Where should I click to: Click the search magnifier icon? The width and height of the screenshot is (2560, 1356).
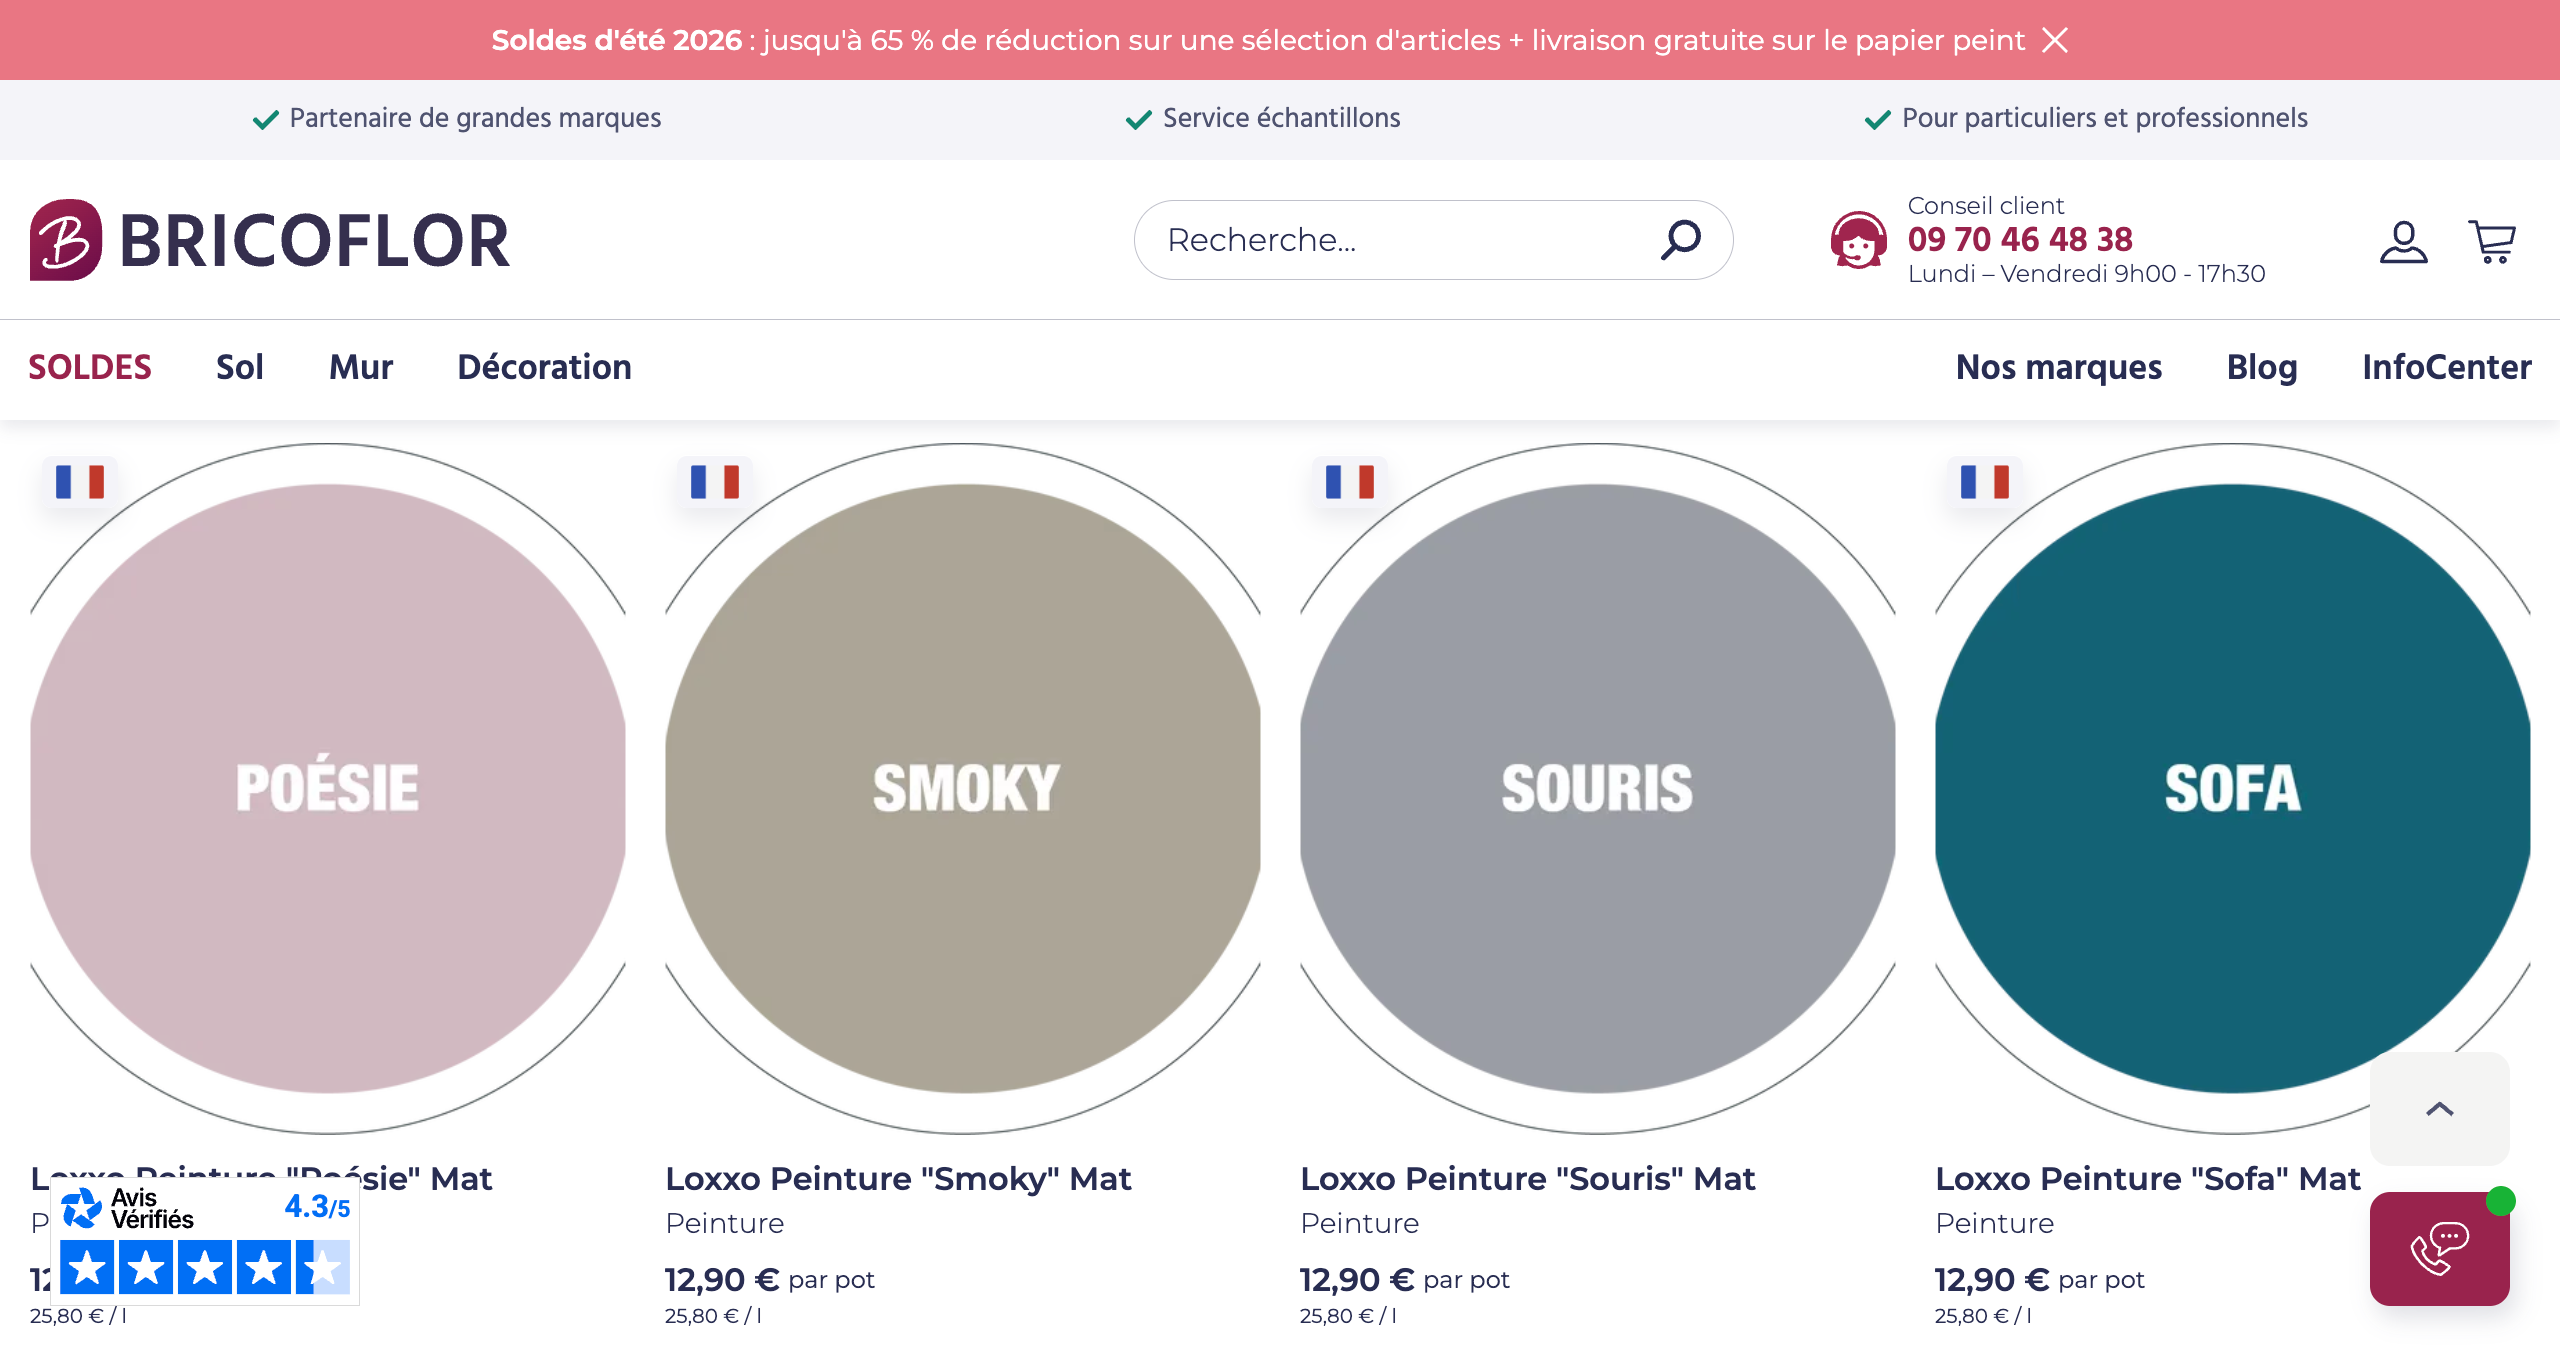pyautogui.click(x=1681, y=240)
